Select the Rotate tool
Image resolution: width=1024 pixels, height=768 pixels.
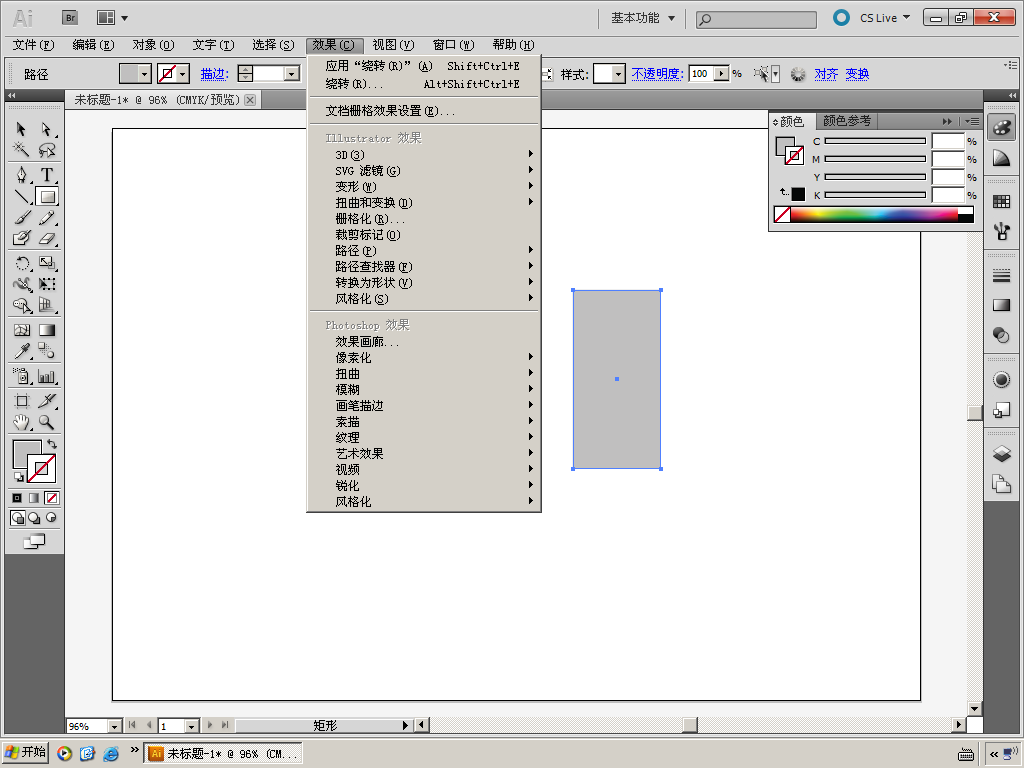coord(21,263)
